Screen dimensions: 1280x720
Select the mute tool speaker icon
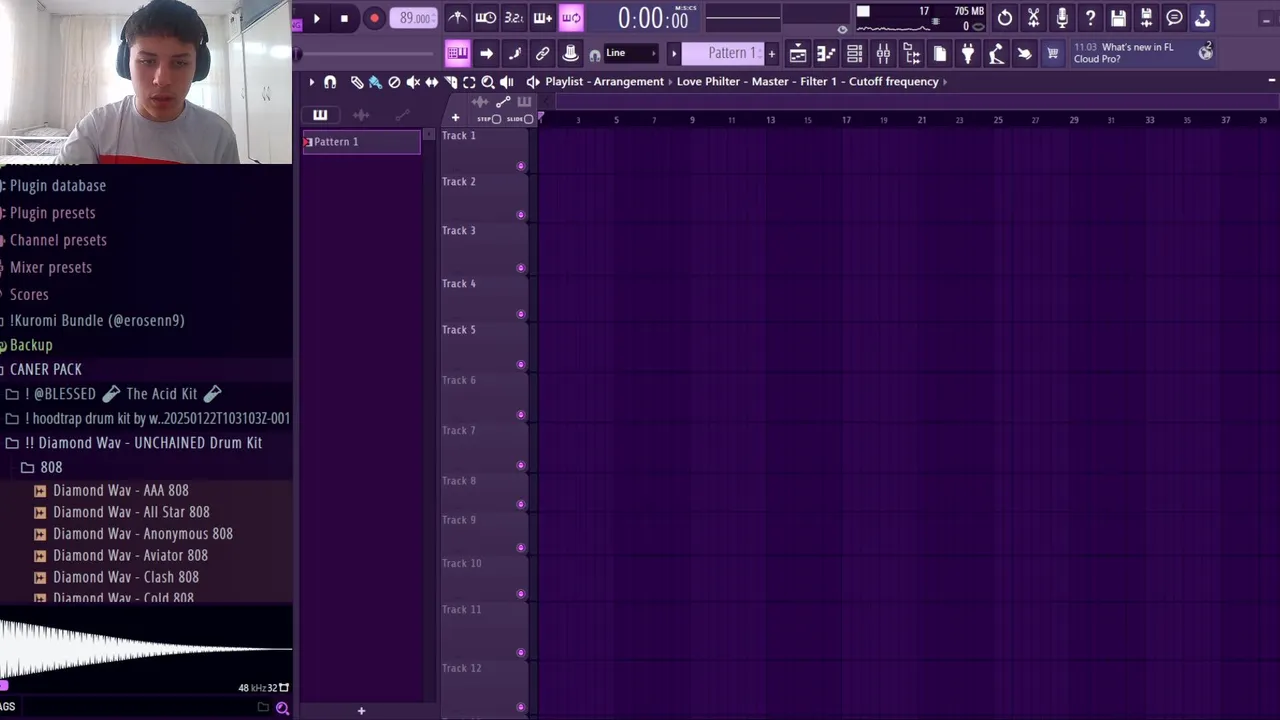(413, 82)
